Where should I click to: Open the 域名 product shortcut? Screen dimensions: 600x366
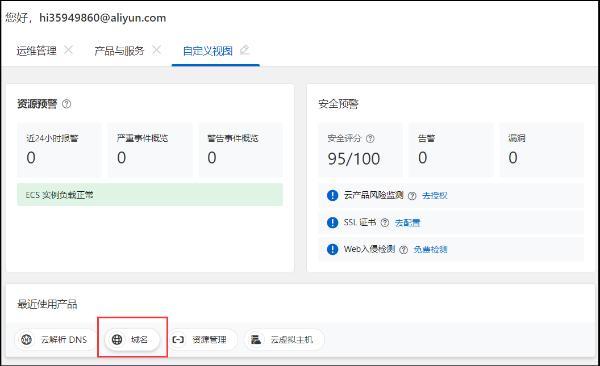click(132, 339)
